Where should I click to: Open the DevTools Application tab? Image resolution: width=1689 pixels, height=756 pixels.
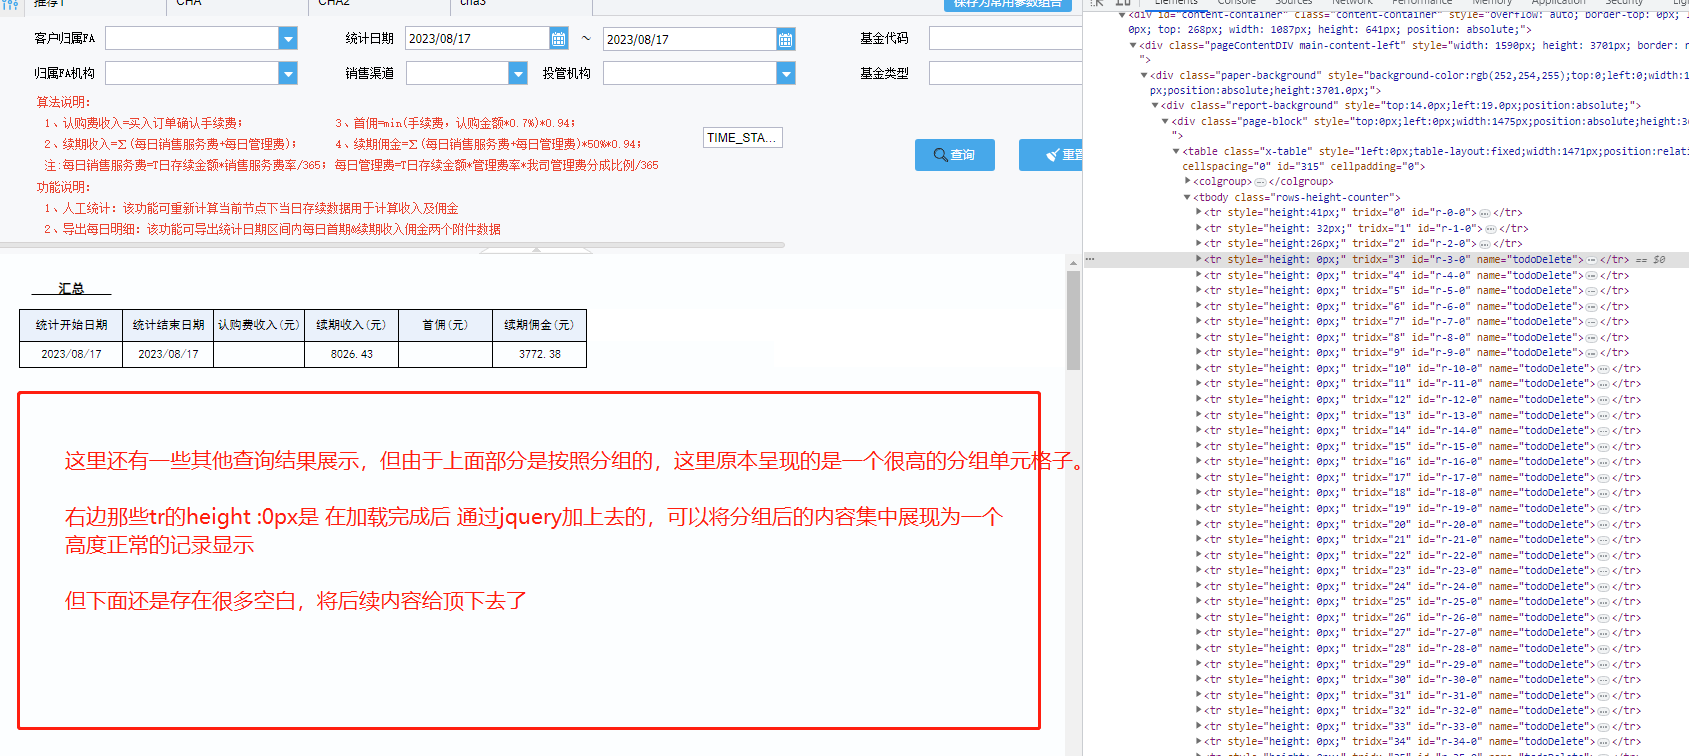[1558, 3]
